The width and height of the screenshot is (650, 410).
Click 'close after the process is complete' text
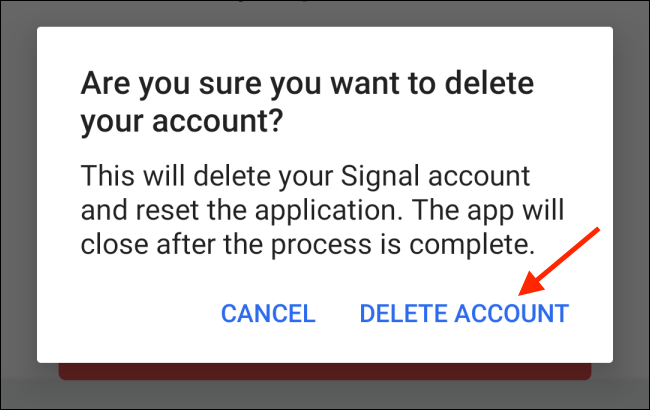(x=308, y=245)
